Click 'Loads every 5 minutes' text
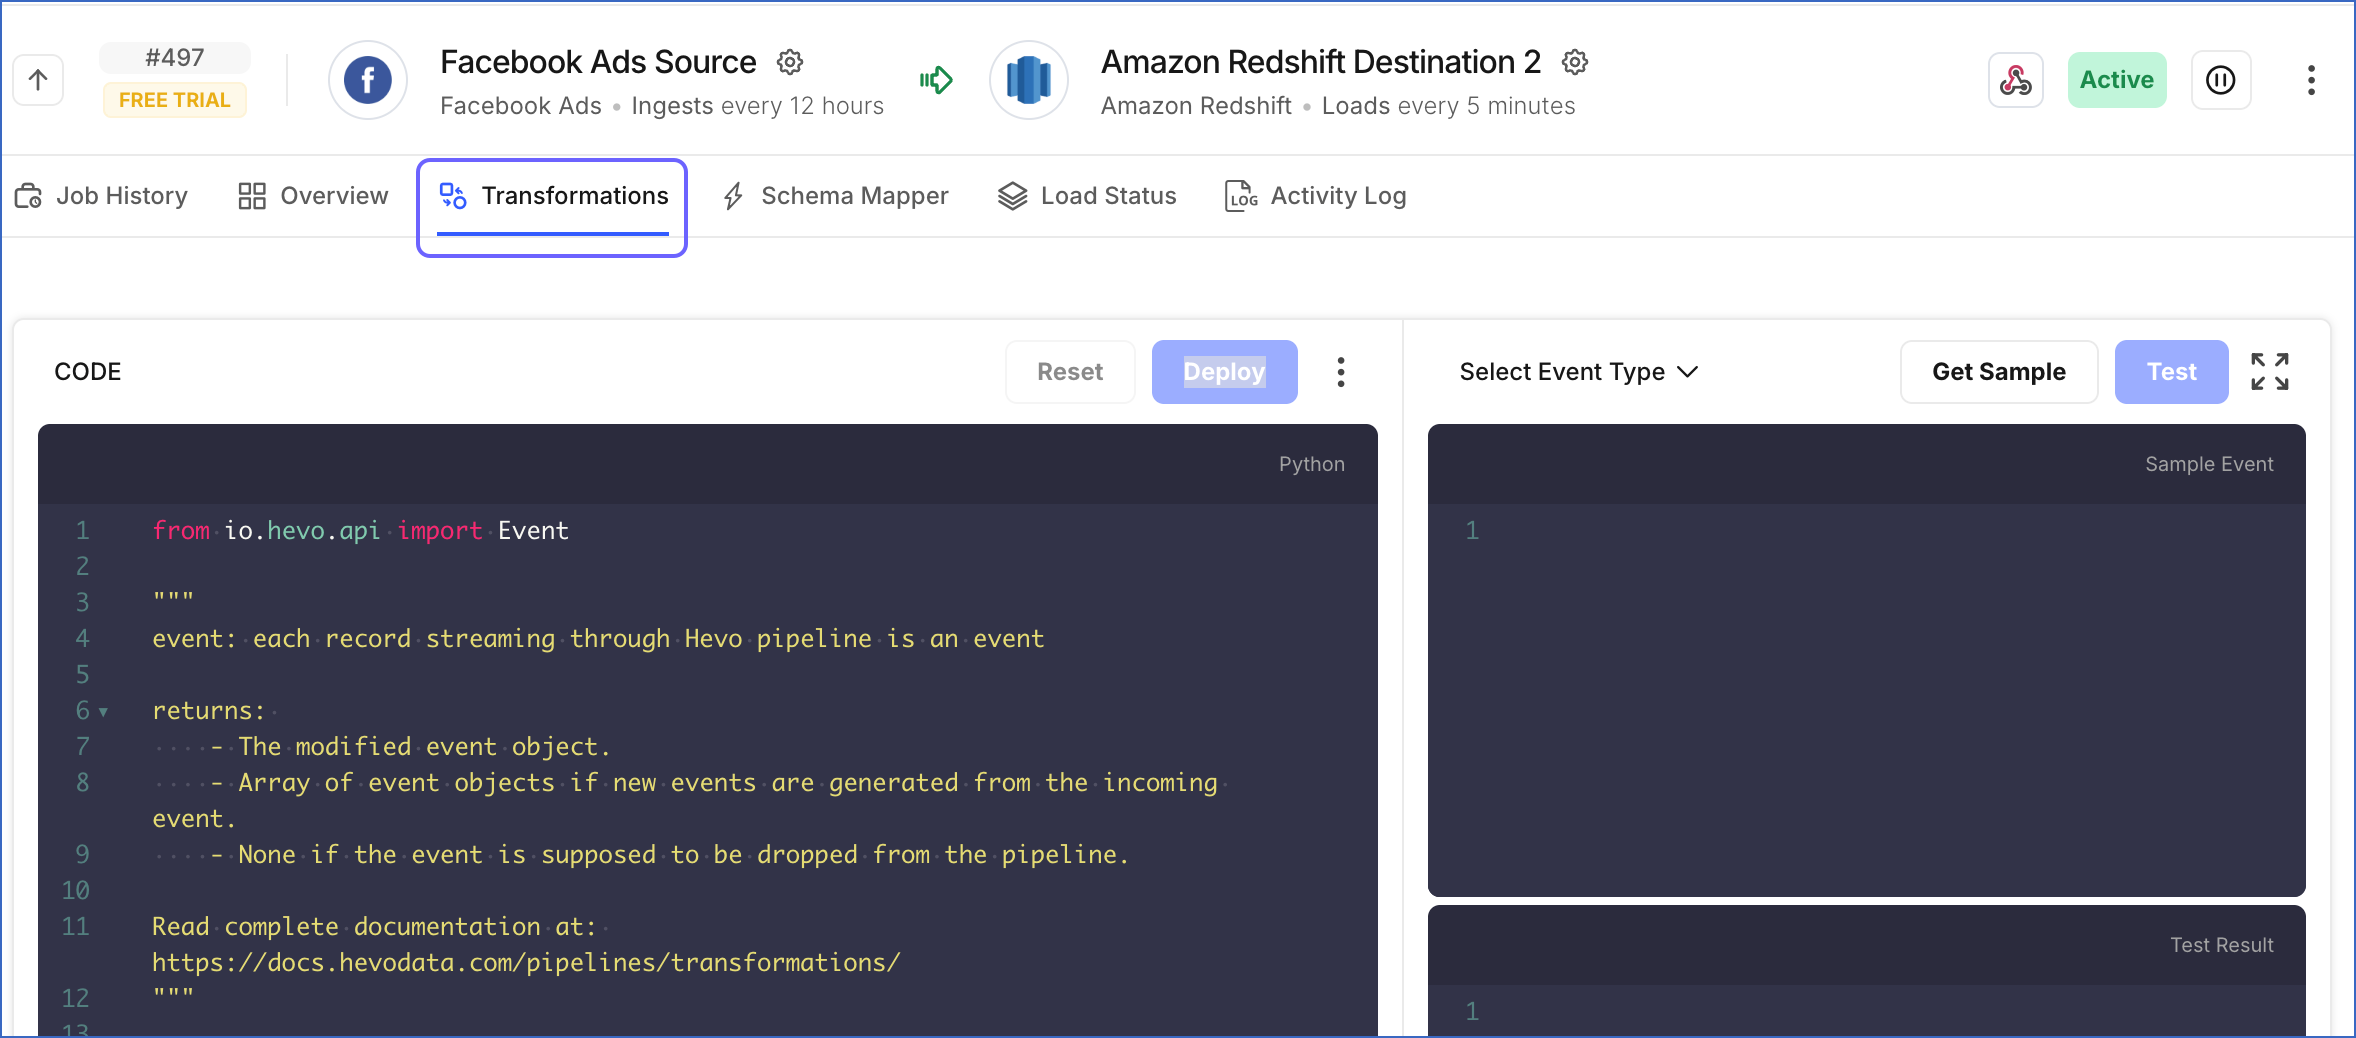 (1448, 106)
